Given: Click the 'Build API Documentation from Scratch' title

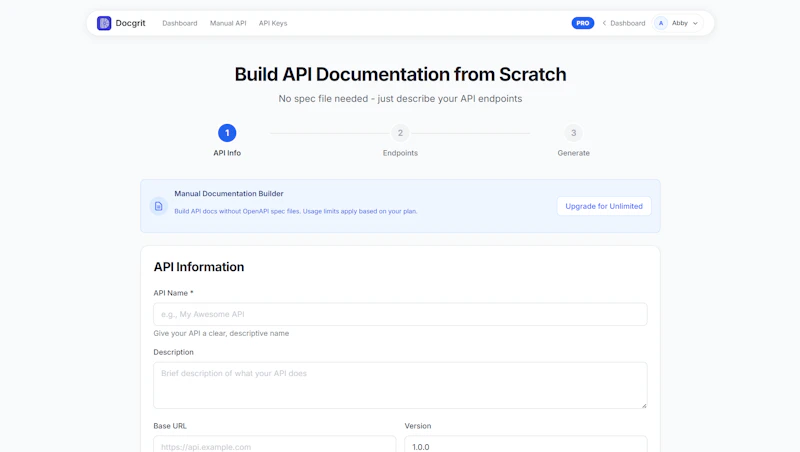Looking at the screenshot, I should 401,74.
